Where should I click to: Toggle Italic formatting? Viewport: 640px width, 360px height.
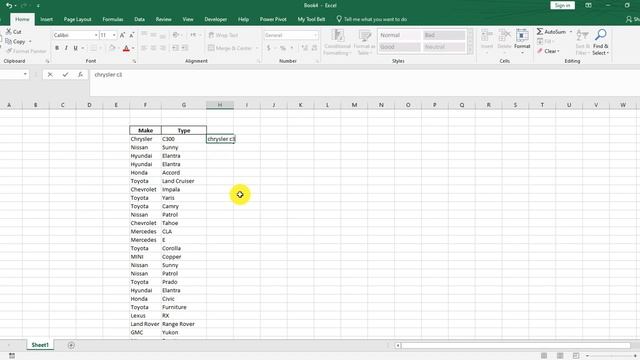[x=66, y=48]
